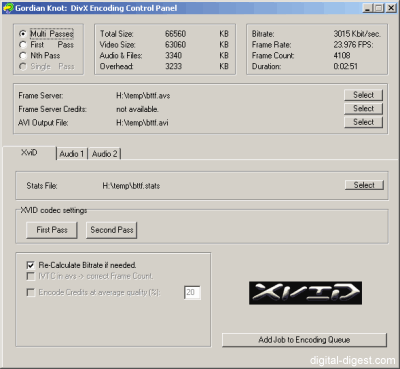Click the stats path H:\temp\bttf.stats
Screen dimensions: 400x369
tap(131, 186)
